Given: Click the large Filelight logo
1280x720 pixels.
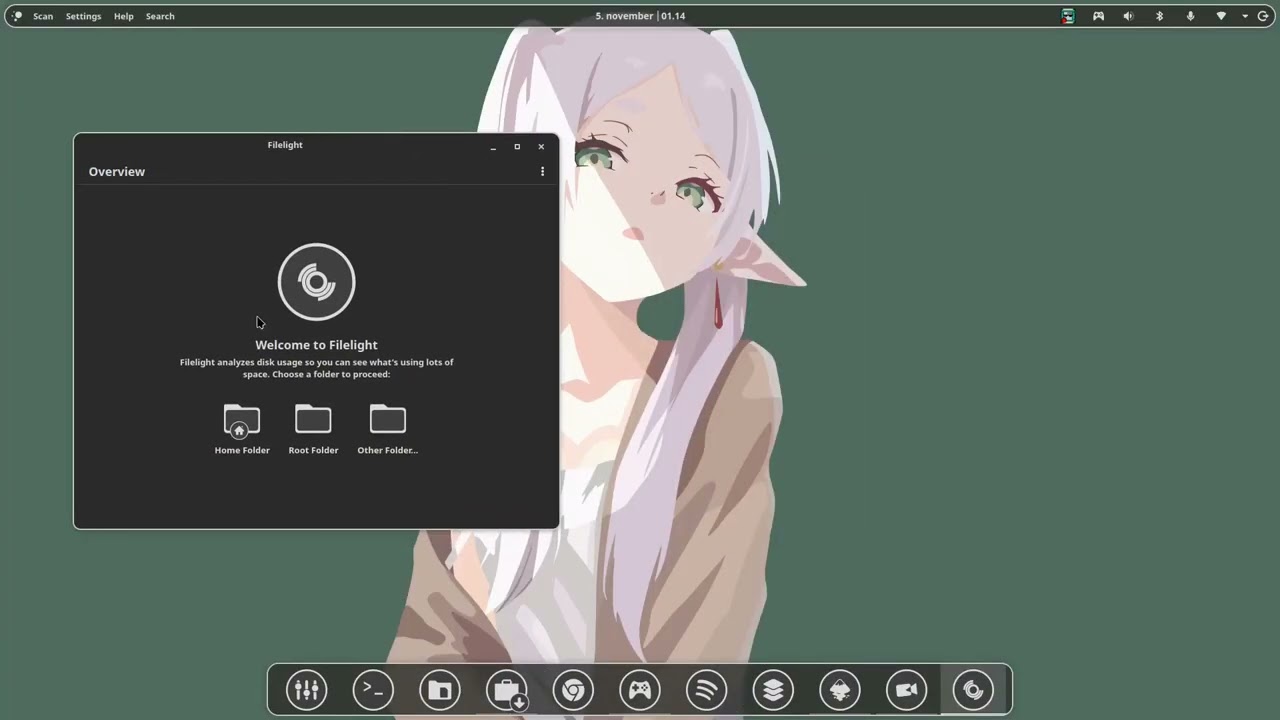Looking at the screenshot, I should 316,282.
